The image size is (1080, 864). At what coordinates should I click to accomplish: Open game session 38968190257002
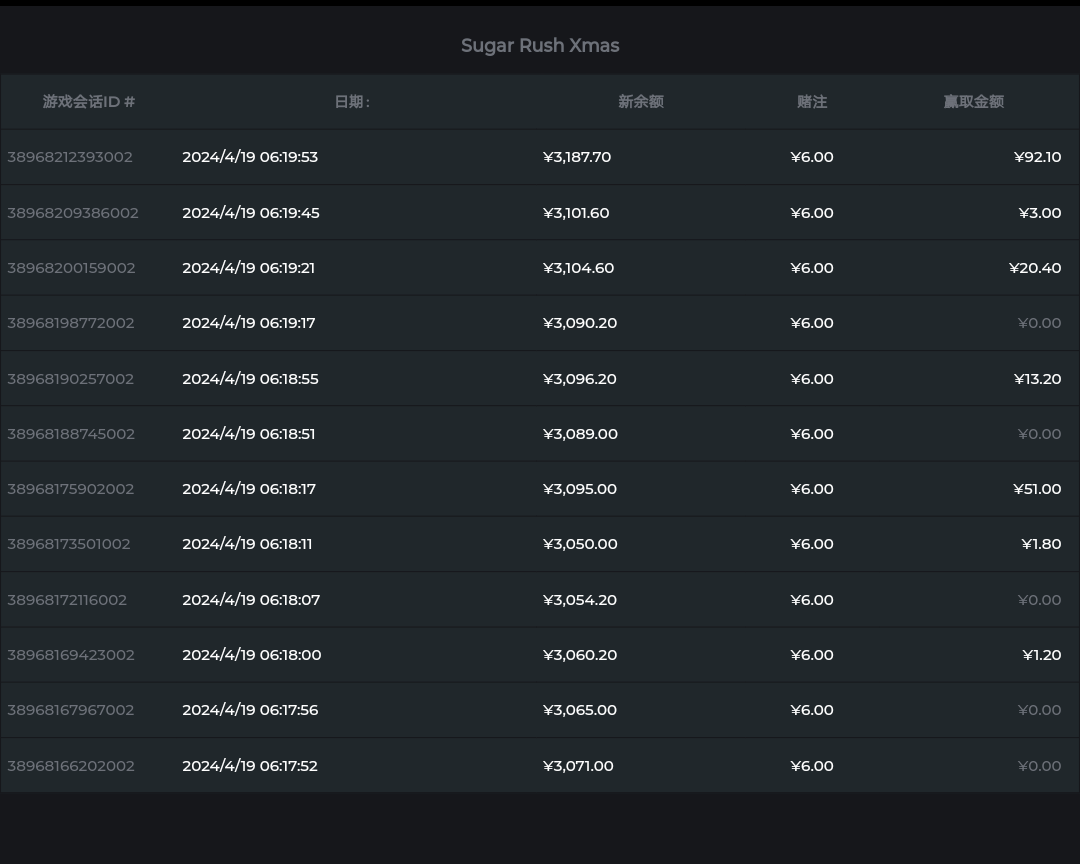[x=70, y=379]
